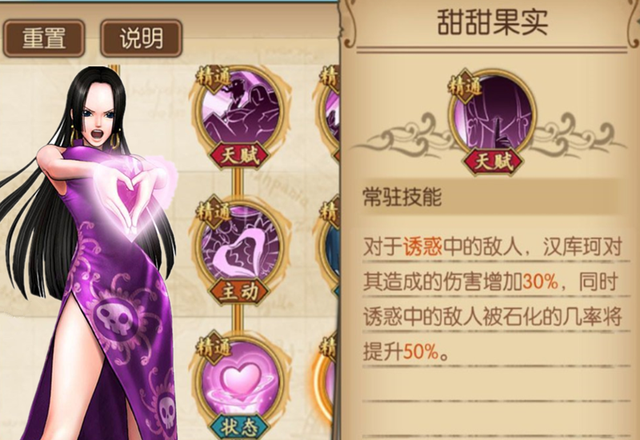Open the 说明 description button
Screen dimensions: 640x440
(141, 38)
